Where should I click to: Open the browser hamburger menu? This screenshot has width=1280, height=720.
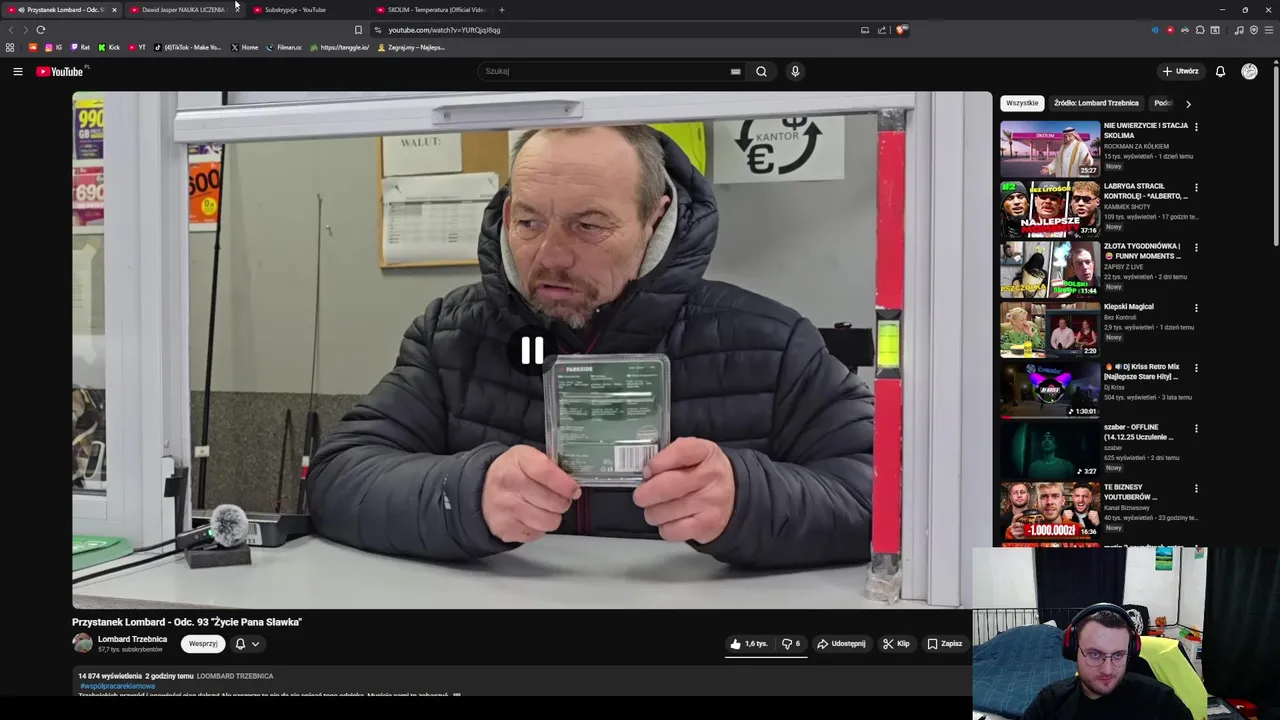coord(1268,30)
